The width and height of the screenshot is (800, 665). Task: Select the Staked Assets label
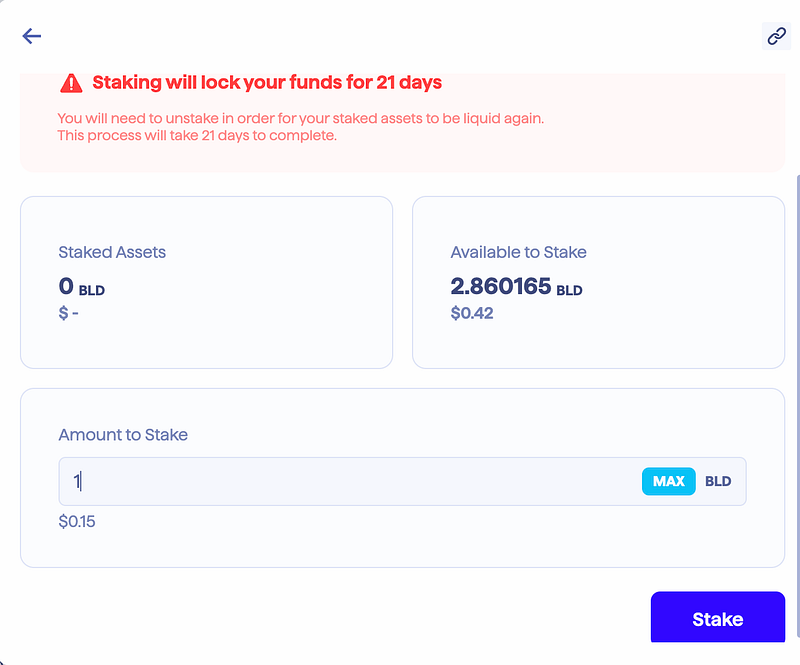tap(112, 252)
